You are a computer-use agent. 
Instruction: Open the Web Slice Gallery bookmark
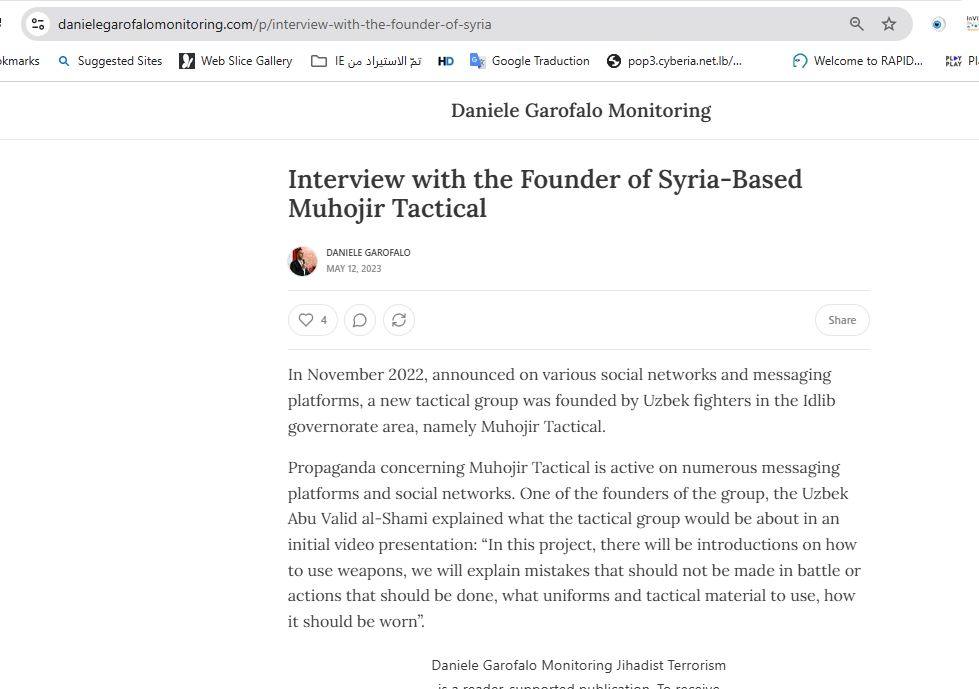click(x=236, y=61)
